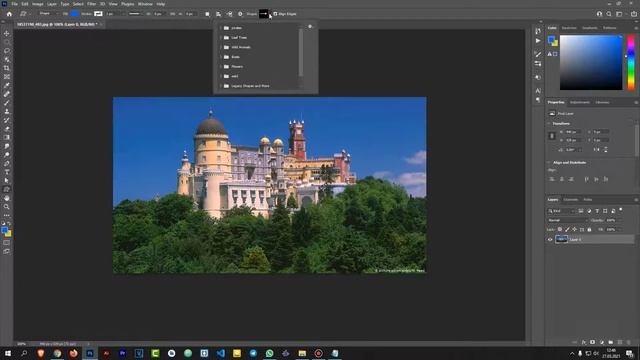The width and height of the screenshot is (640, 360).
Task: Collapse the Transform section
Action: 549,123
